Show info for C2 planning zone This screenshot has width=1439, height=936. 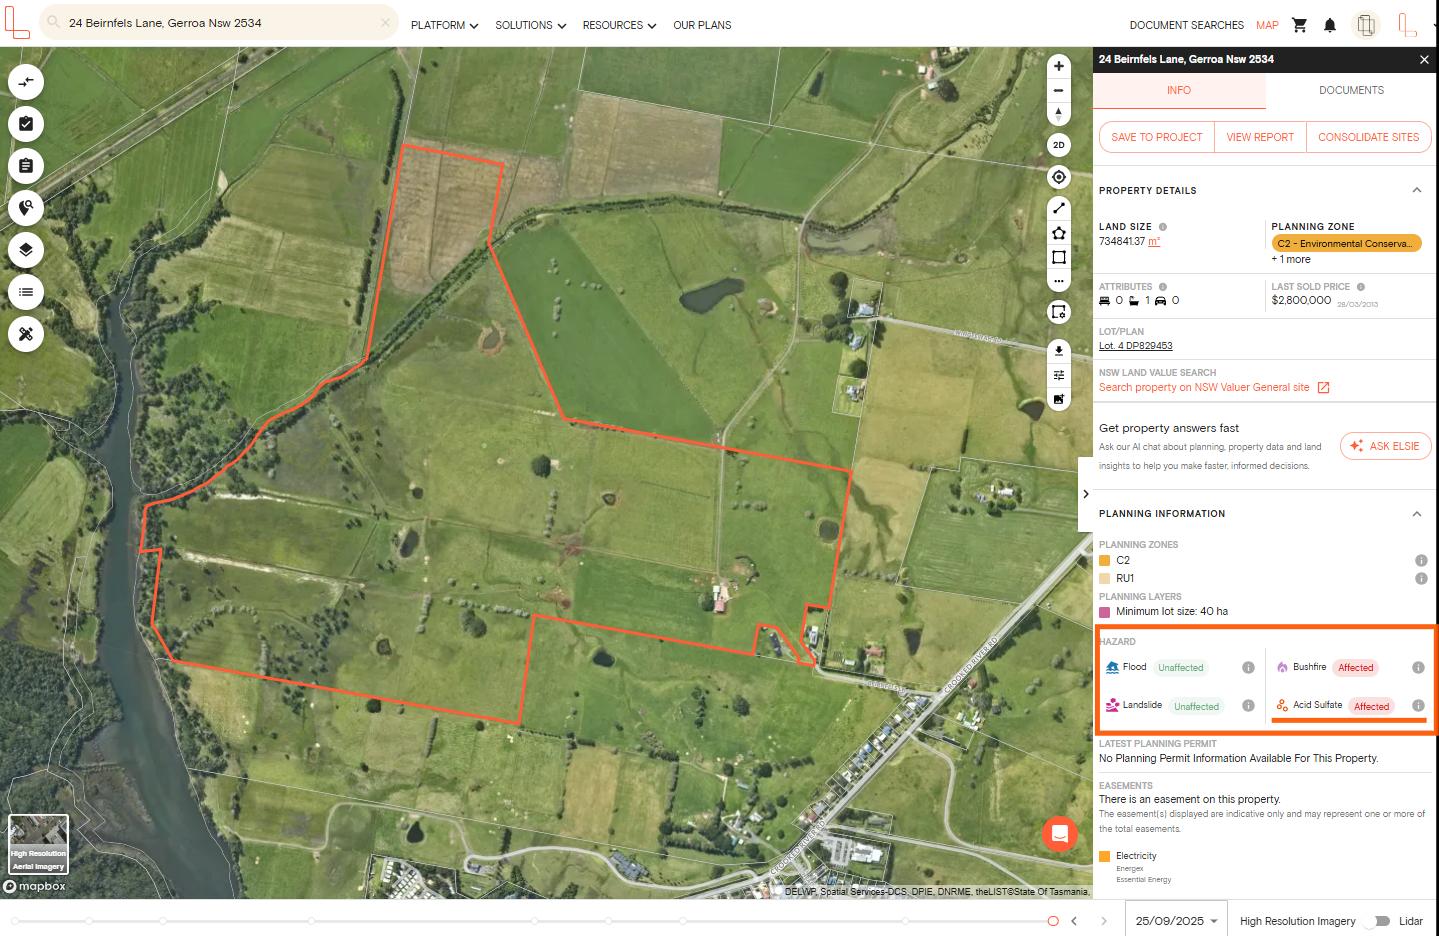[x=1421, y=561]
